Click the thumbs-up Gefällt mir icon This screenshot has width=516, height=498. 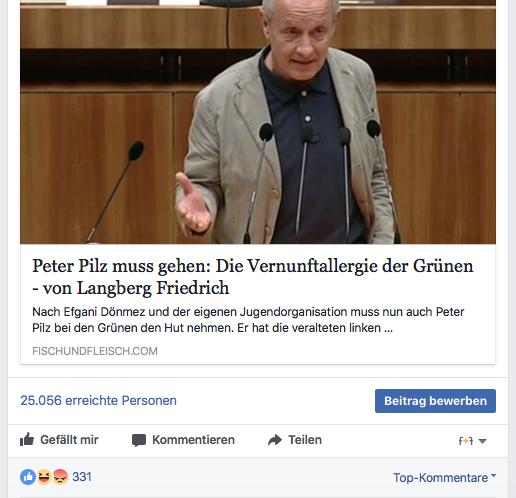pyautogui.click(x=27, y=440)
